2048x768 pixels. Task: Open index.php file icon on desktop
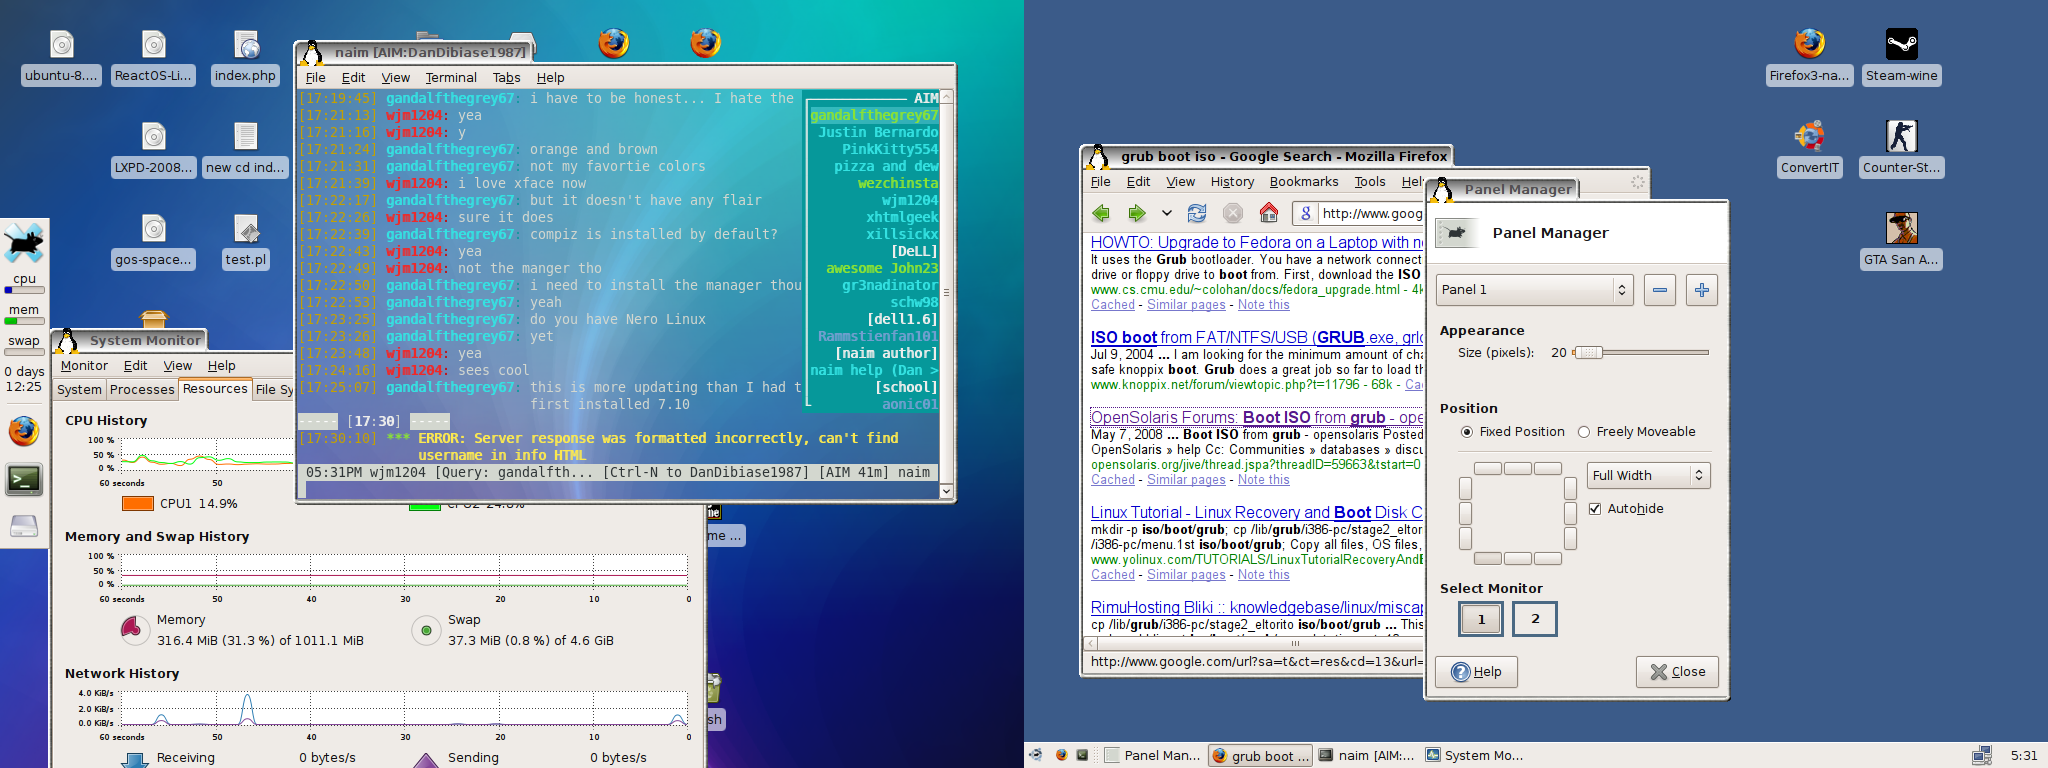tap(246, 45)
